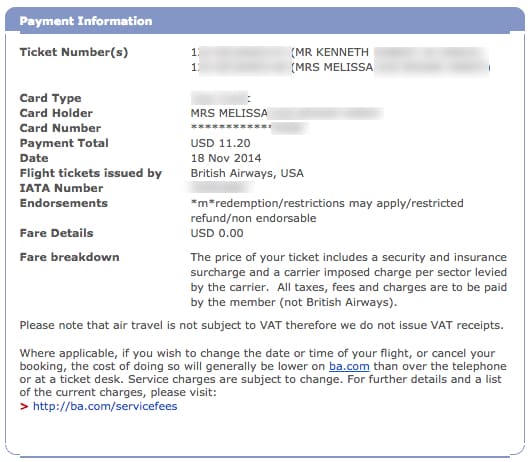This screenshot has height=462, width=531.
Task: Click the Payment Information header
Action: (86, 21)
